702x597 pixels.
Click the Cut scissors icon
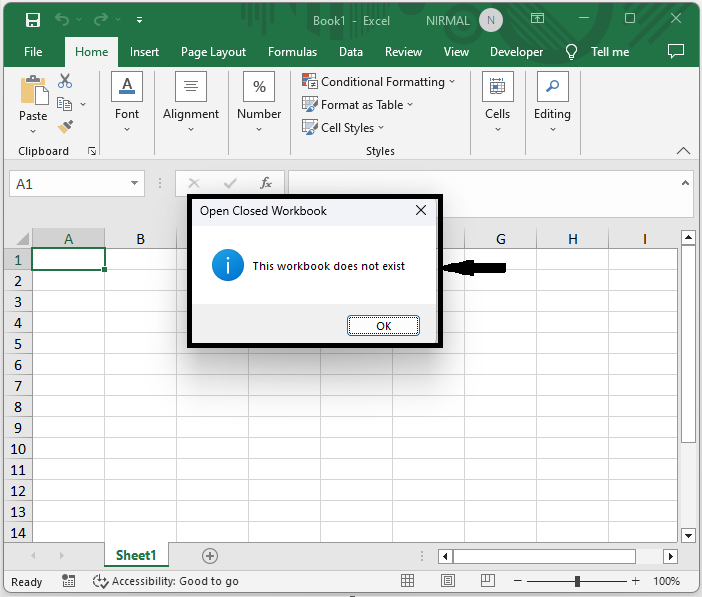coord(65,81)
